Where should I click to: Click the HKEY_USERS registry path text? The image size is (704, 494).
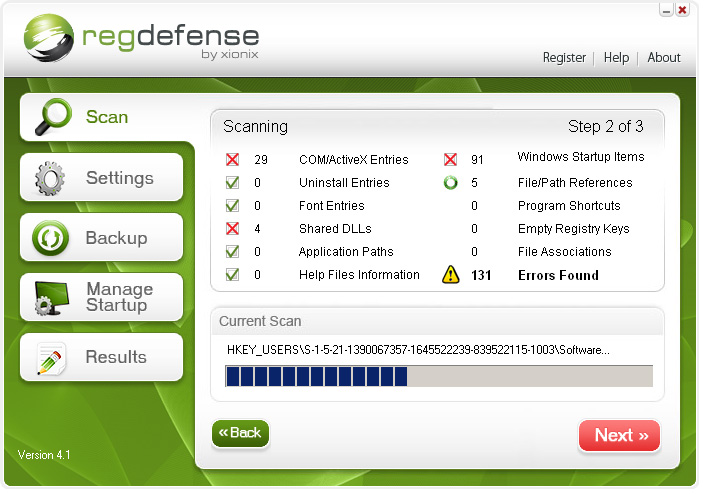(418, 350)
